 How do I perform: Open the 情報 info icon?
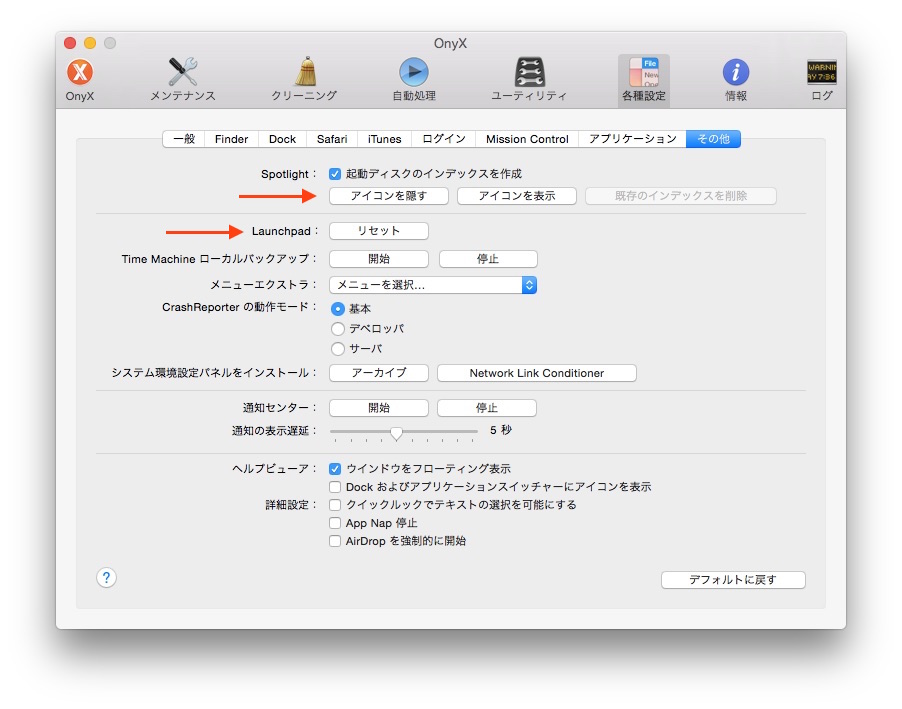coord(736,79)
